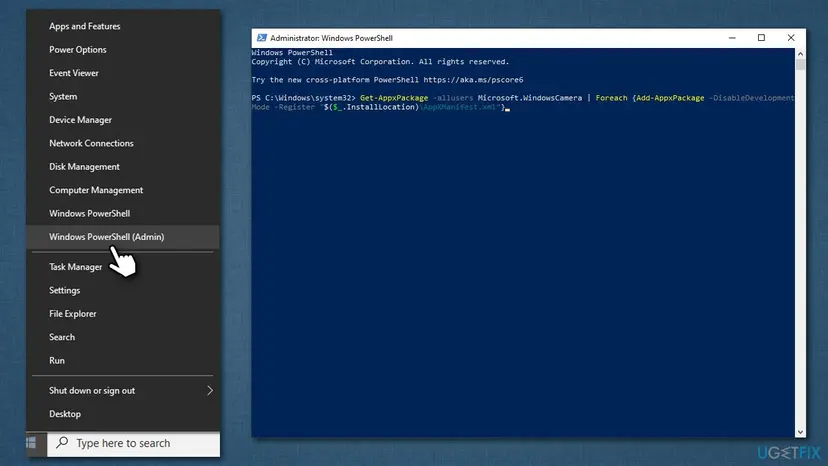828x466 pixels.
Task: Click the PowerShell scrollbar thumb
Action: [800, 64]
